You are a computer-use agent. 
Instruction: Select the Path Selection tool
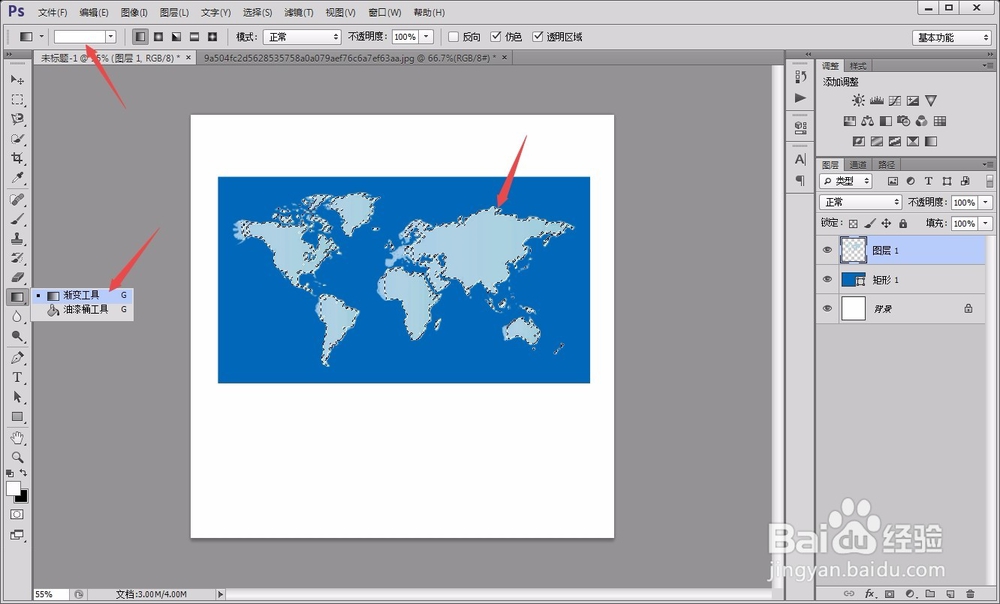[17, 397]
